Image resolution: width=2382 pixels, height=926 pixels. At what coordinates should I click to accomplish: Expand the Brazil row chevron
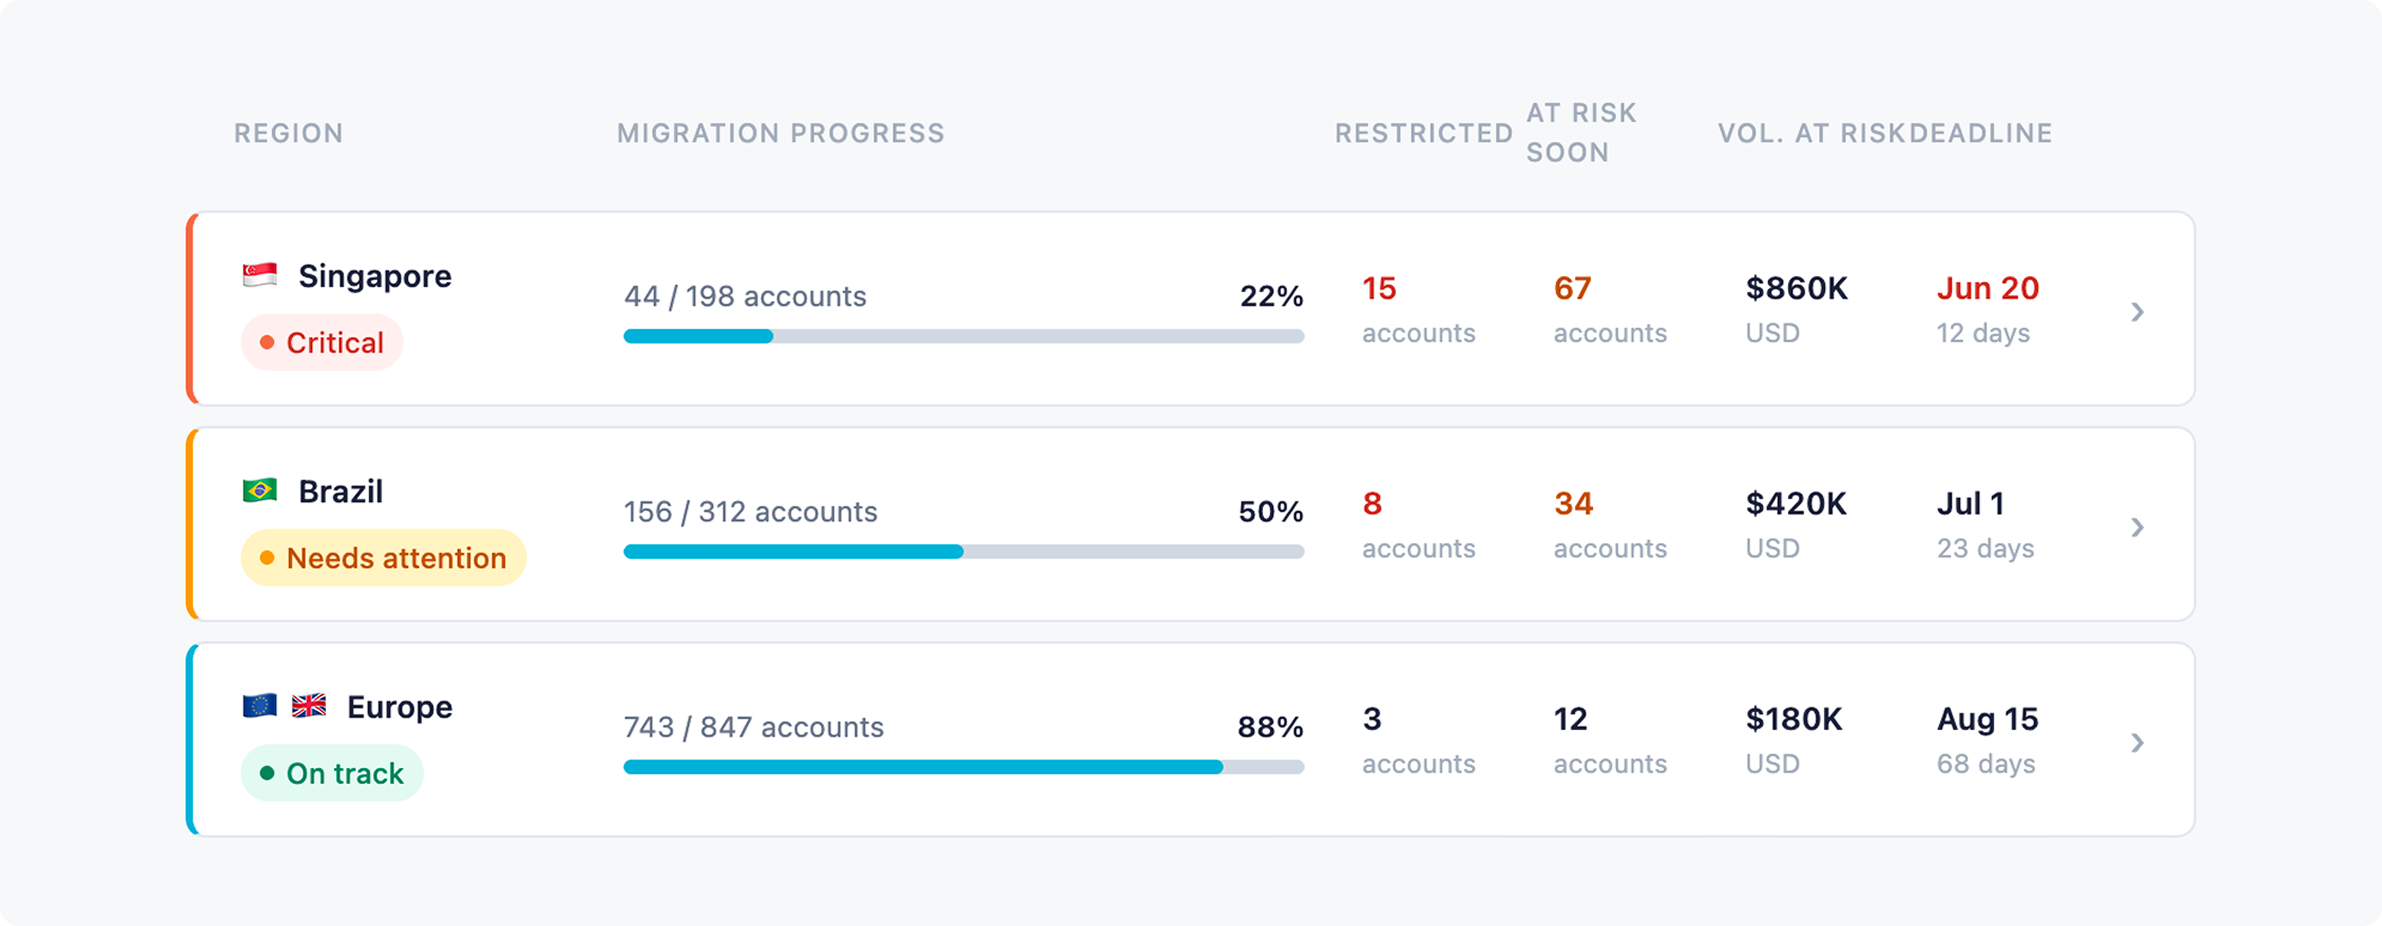[2137, 527]
